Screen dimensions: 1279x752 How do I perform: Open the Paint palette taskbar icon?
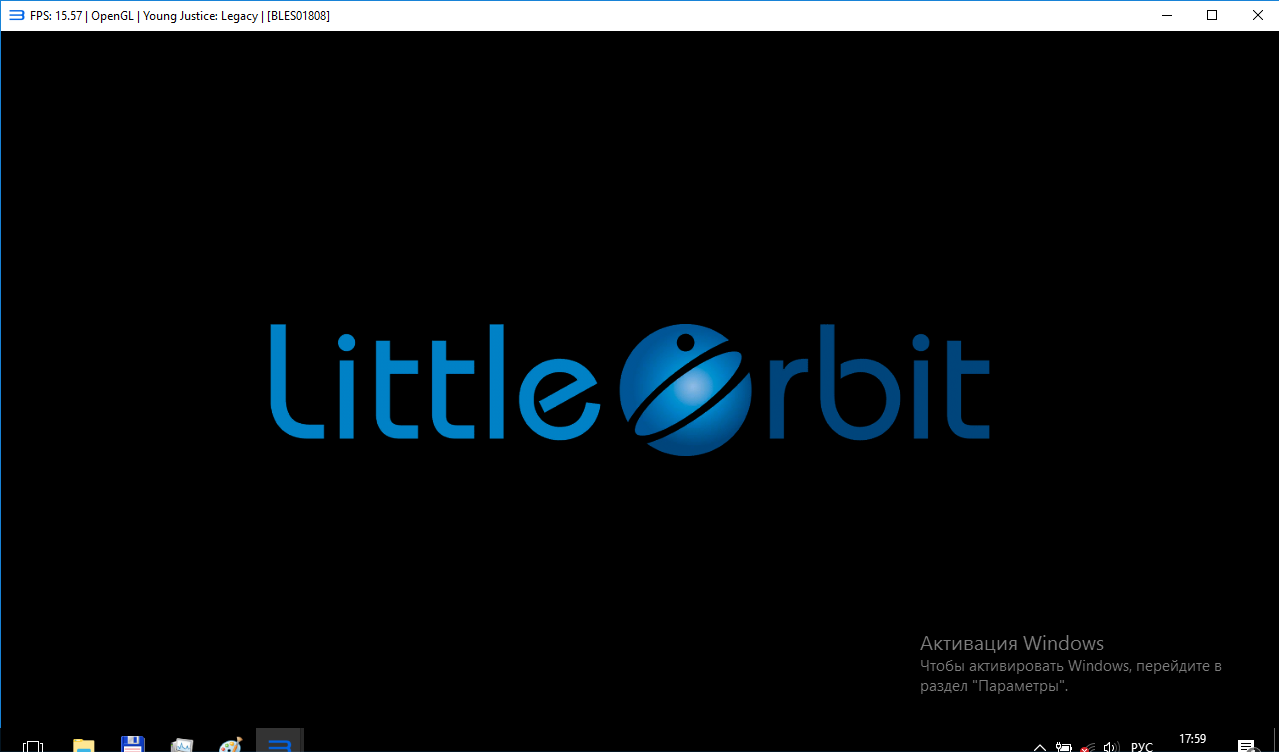tap(230, 745)
